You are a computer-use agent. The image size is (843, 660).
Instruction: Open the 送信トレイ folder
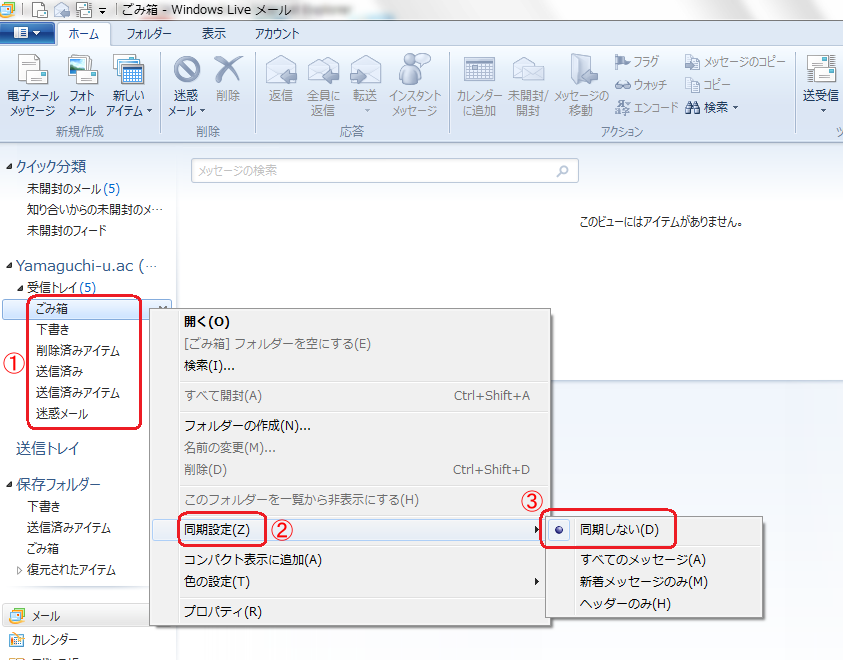(x=47, y=448)
